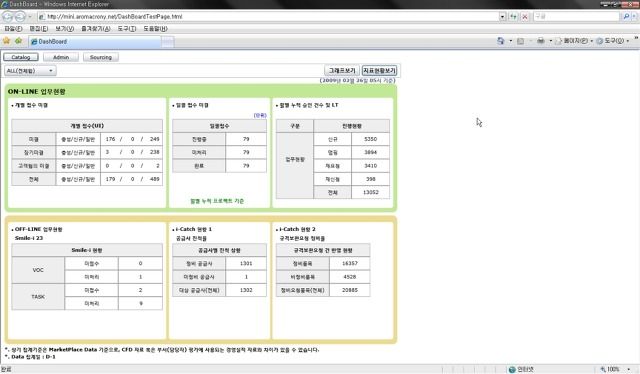
Task: Click the Catalog button
Action: tap(21, 57)
